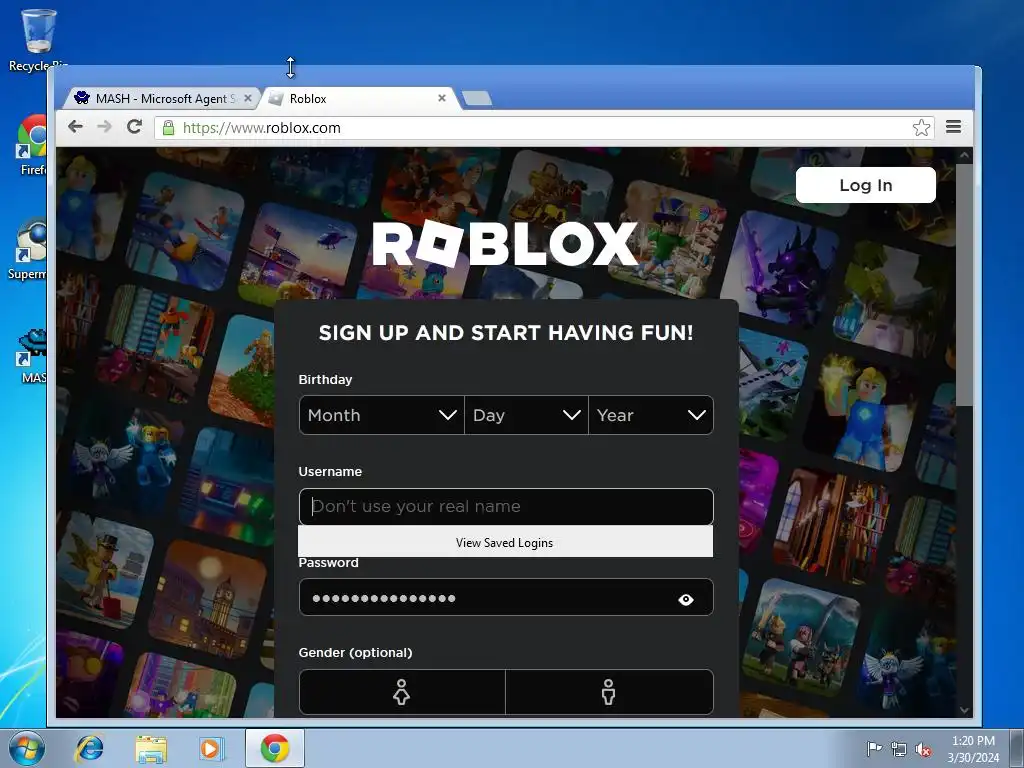Open the Month dropdown
This screenshot has height=768, width=1024.
[x=381, y=415]
